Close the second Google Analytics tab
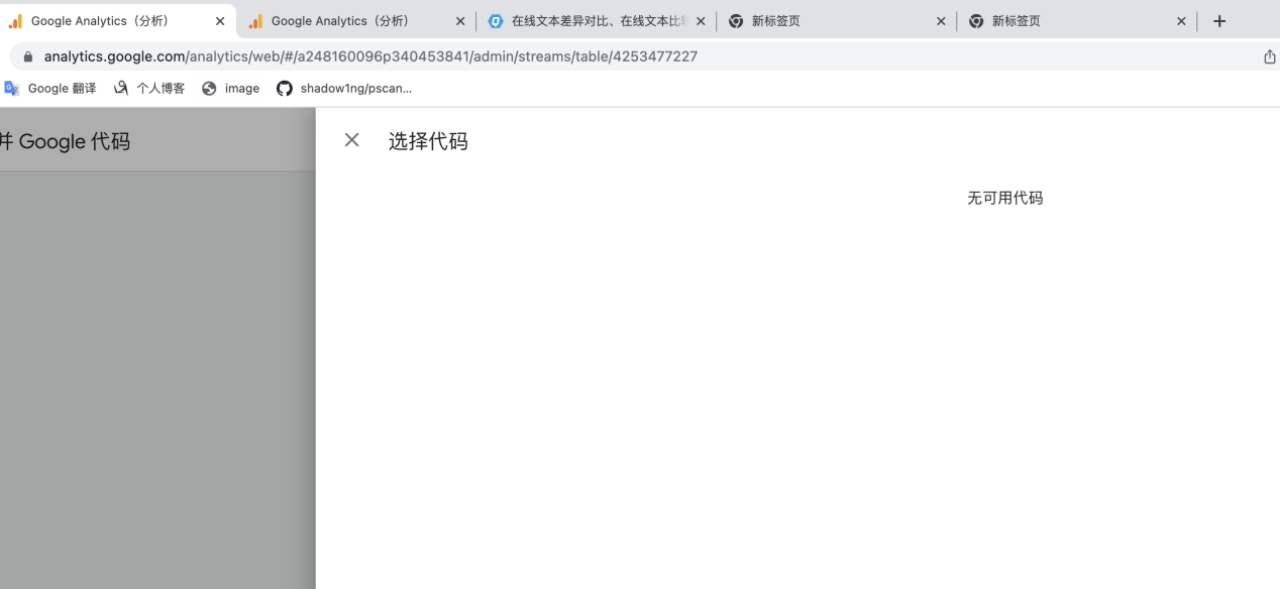The image size is (1280, 589). point(460,21)
